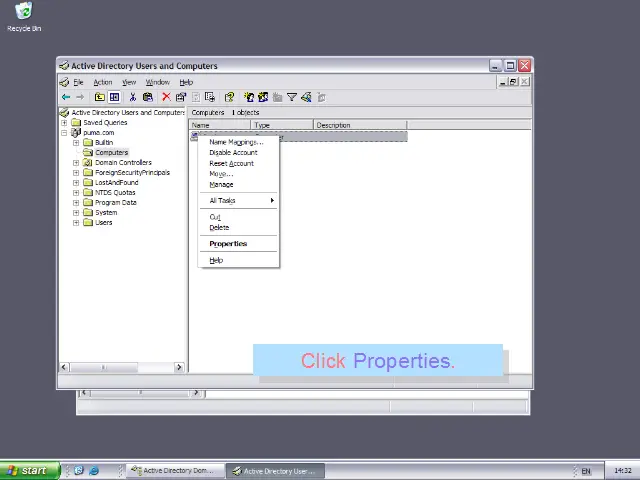Click the Back arrow toolbar icon
This screenshot has width=640, height=480.
(66, 97)
